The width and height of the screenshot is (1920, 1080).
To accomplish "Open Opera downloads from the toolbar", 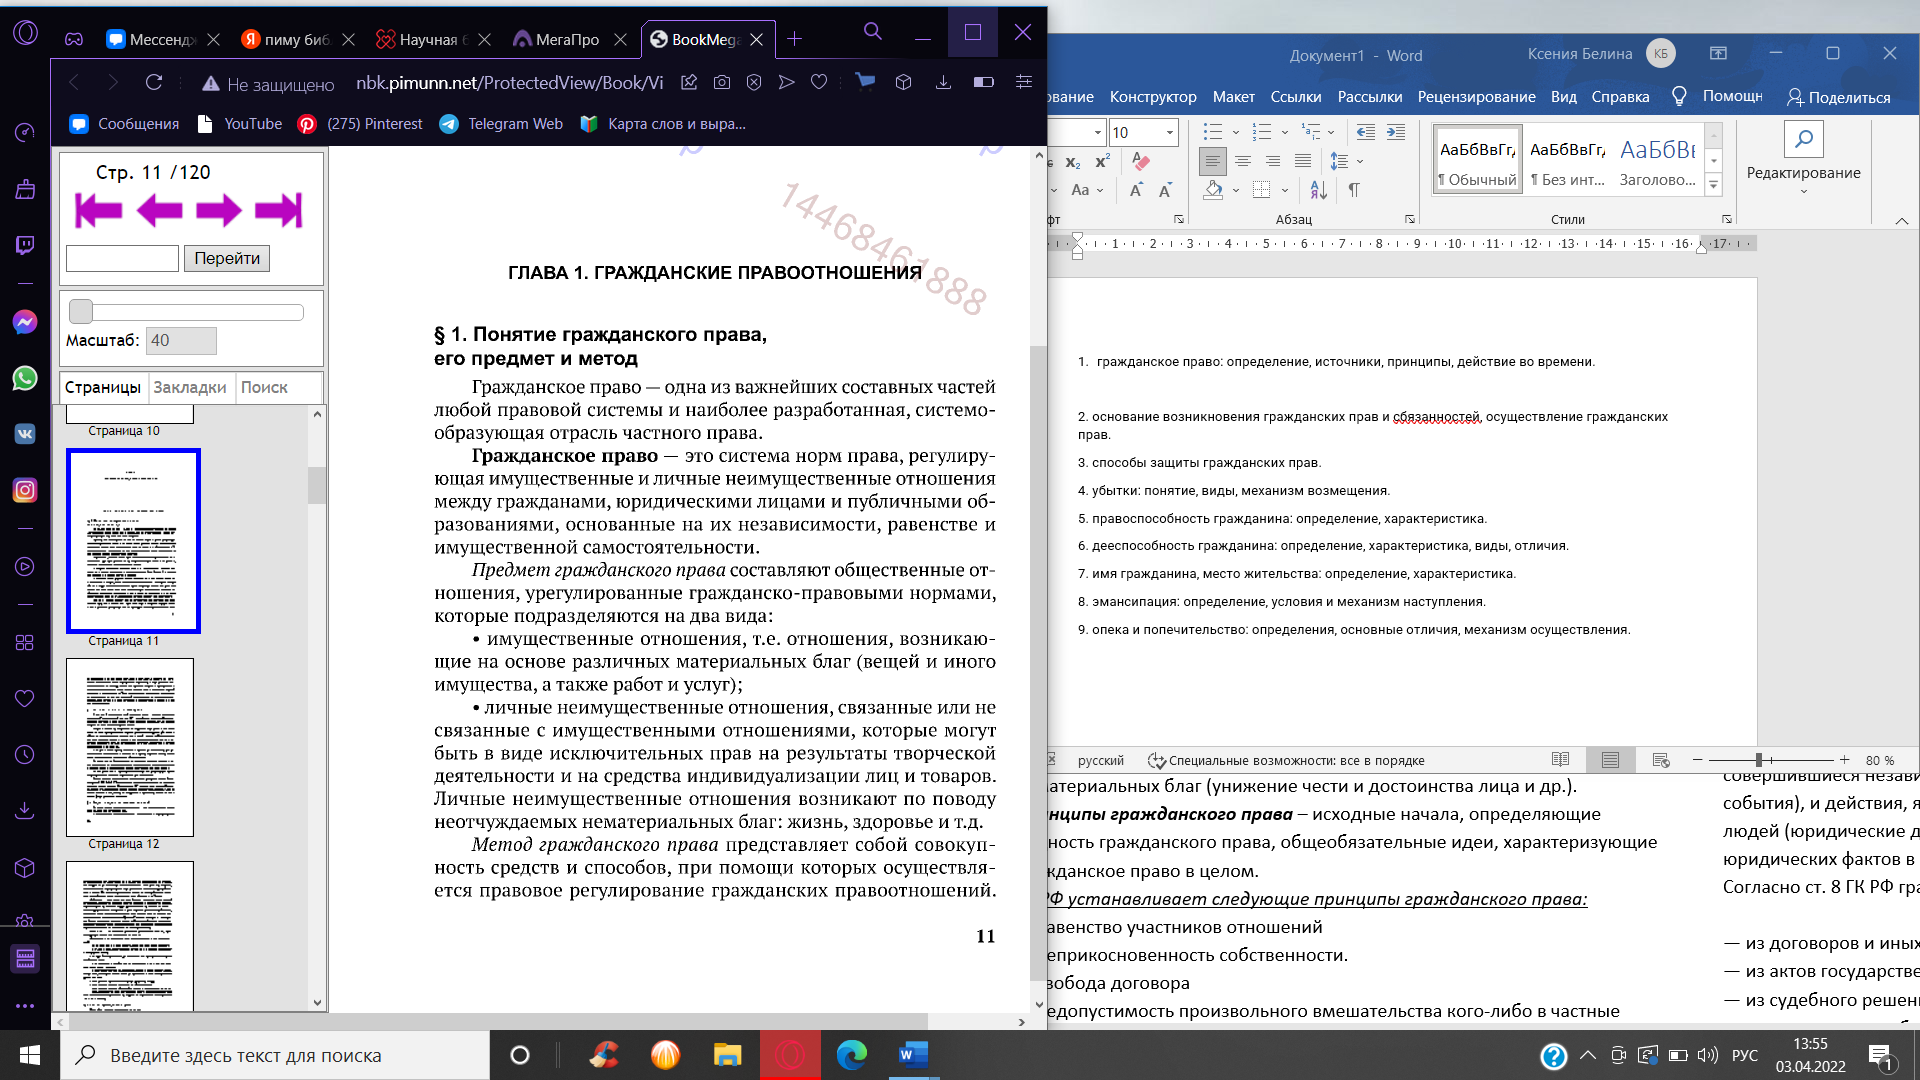I will 943,82.
